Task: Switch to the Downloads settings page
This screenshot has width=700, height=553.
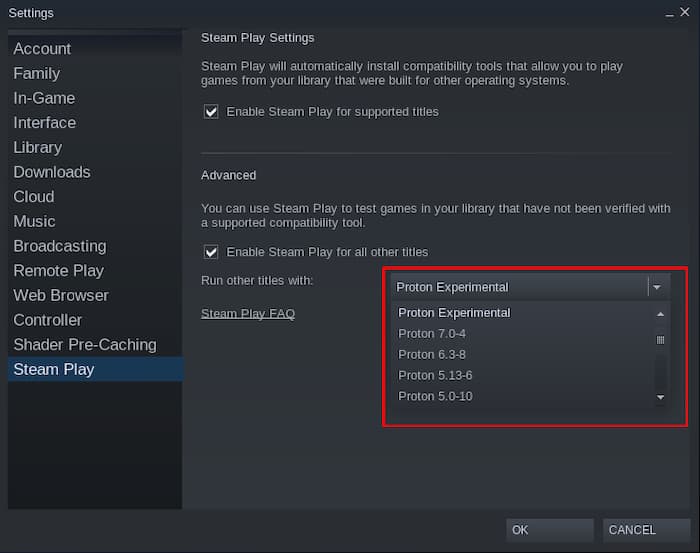Action: pyautogui.click(x=52, y=172)
